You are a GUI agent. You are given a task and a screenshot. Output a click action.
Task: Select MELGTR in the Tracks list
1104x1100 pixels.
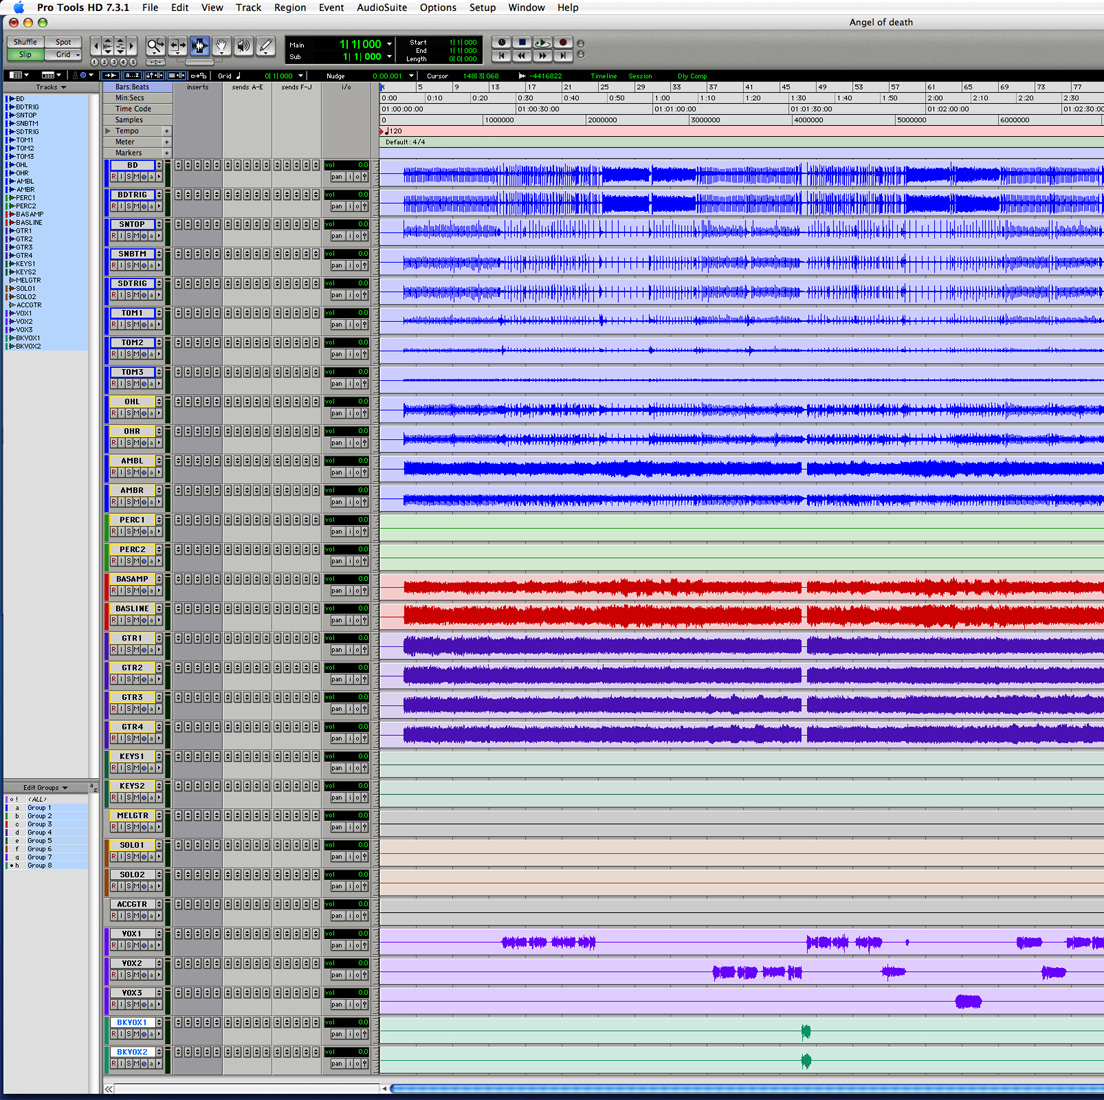click(x=28, y=280)
